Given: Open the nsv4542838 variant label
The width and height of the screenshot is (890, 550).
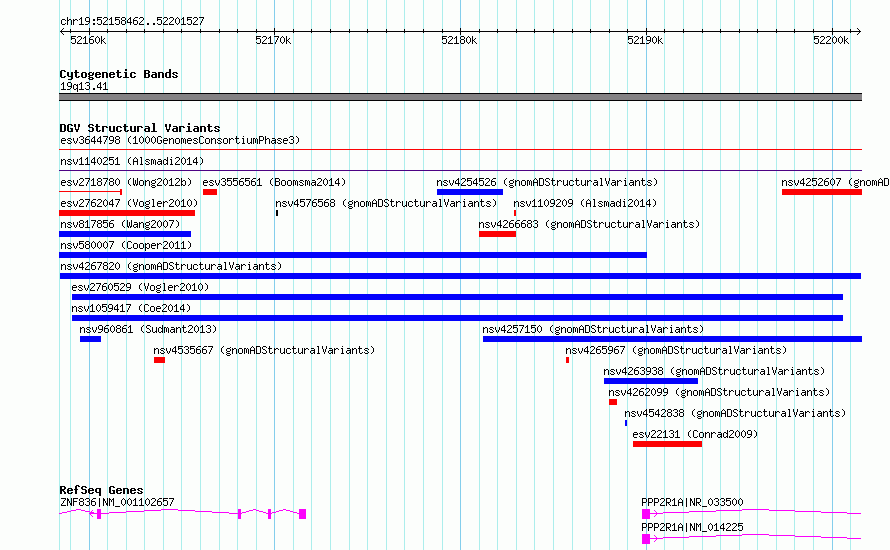Looking at the screenshot, I should (735, 413).
